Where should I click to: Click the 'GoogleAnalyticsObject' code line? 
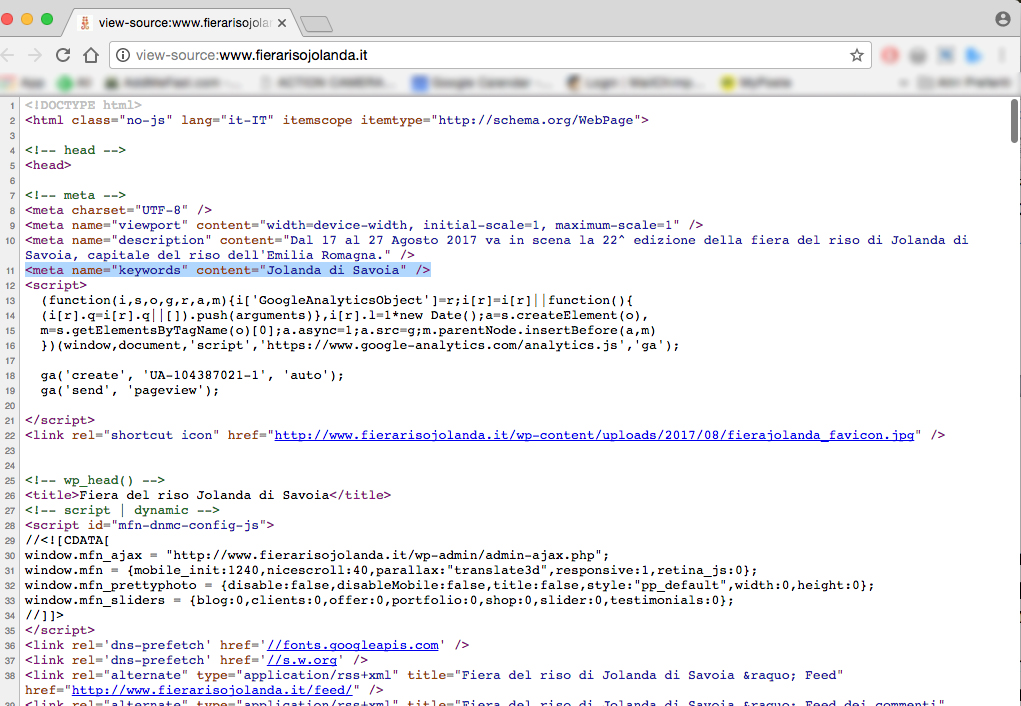click(337, 300)
